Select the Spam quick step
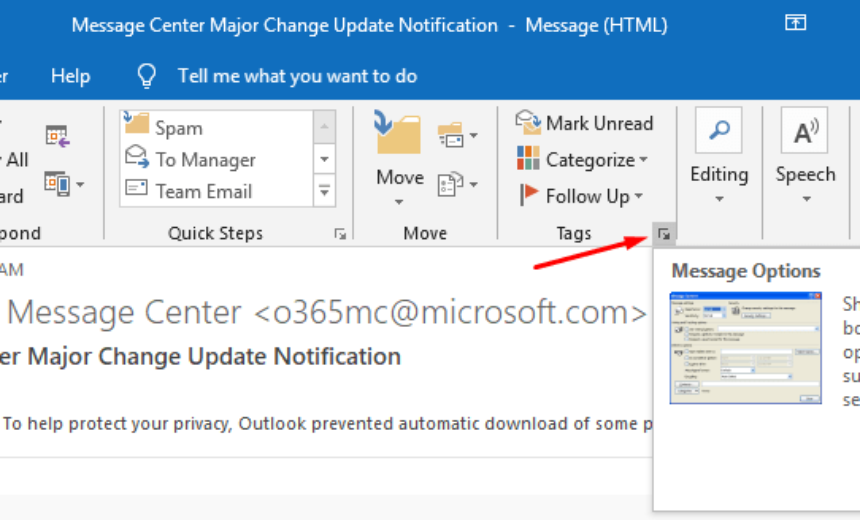Image resolution: width=860 pixels, height=520 pixels. (x=217, y=127)
